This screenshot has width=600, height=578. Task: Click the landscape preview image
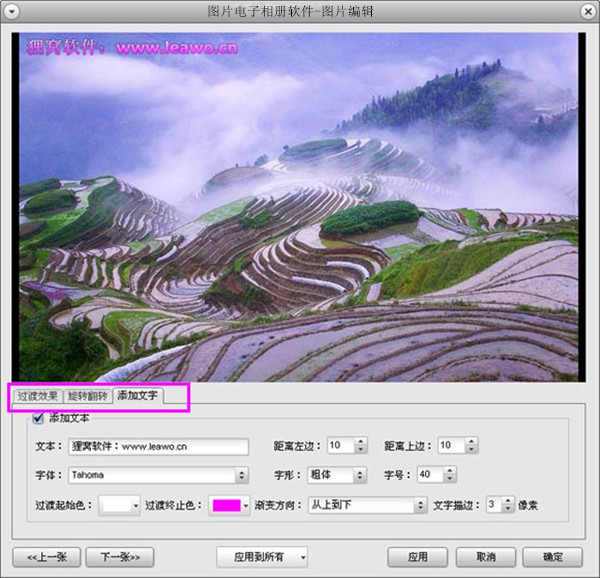[298, 207]
